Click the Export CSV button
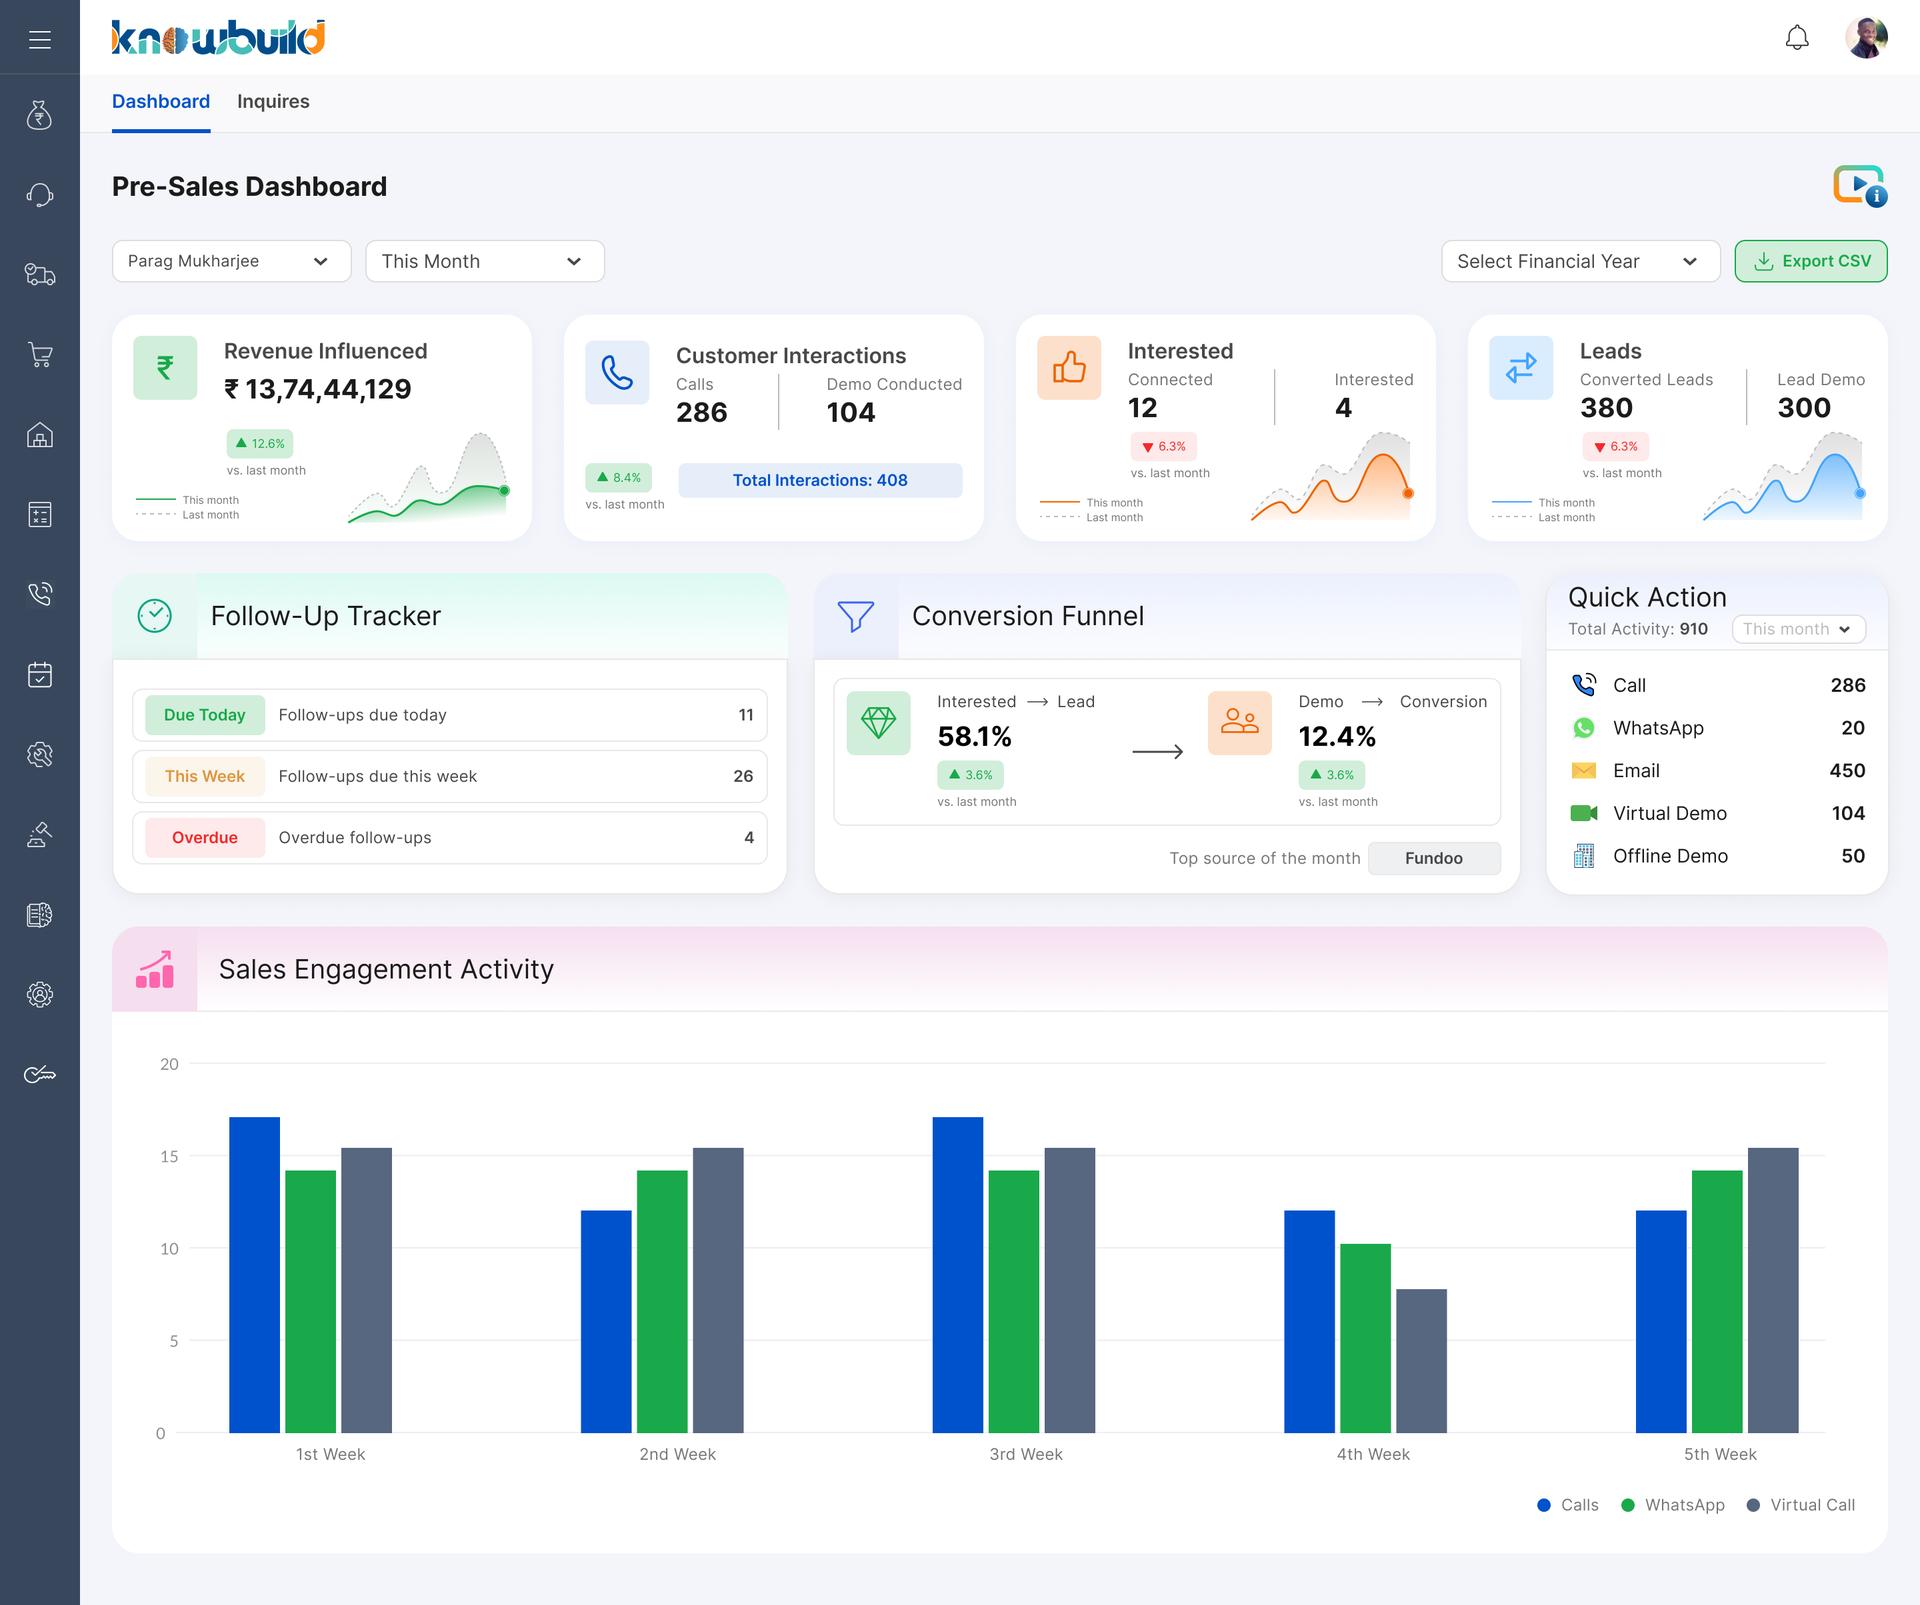The width and height of the screenshot is (1920, 1605). [x=1811, y=261]
